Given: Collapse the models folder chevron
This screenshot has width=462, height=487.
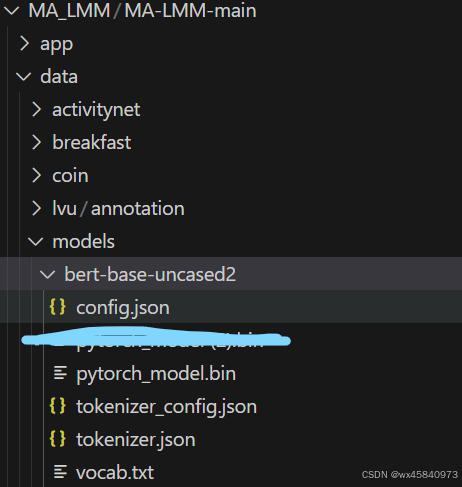Looking at the screenshot, I should coord(36,242).
